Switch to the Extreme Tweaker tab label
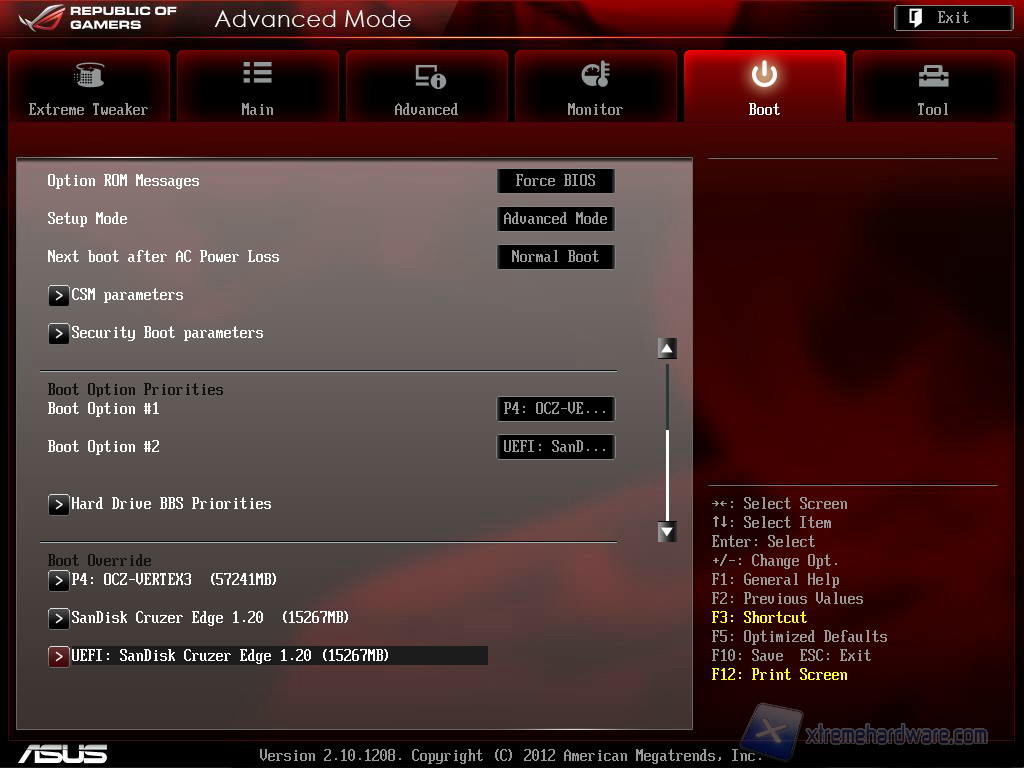This screenshot has width=1024, height=768. [x=88, y=110]
